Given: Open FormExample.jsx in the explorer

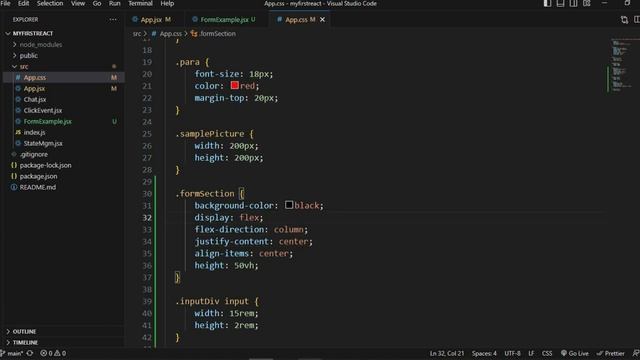Looking at the screenshot, I should [x=47, y=122].
